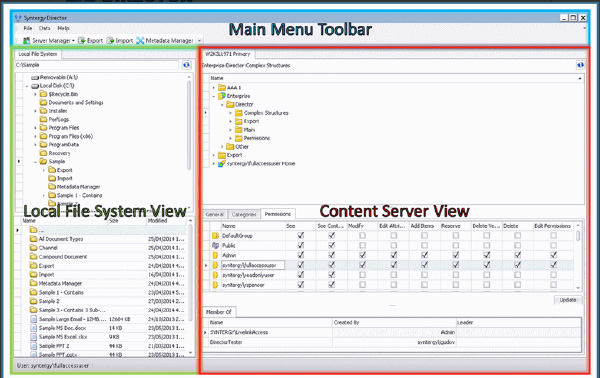The image size is (600, 378).
Task: Select the Sample MS Doc.docx file icon
Action: tap(33, 328)
